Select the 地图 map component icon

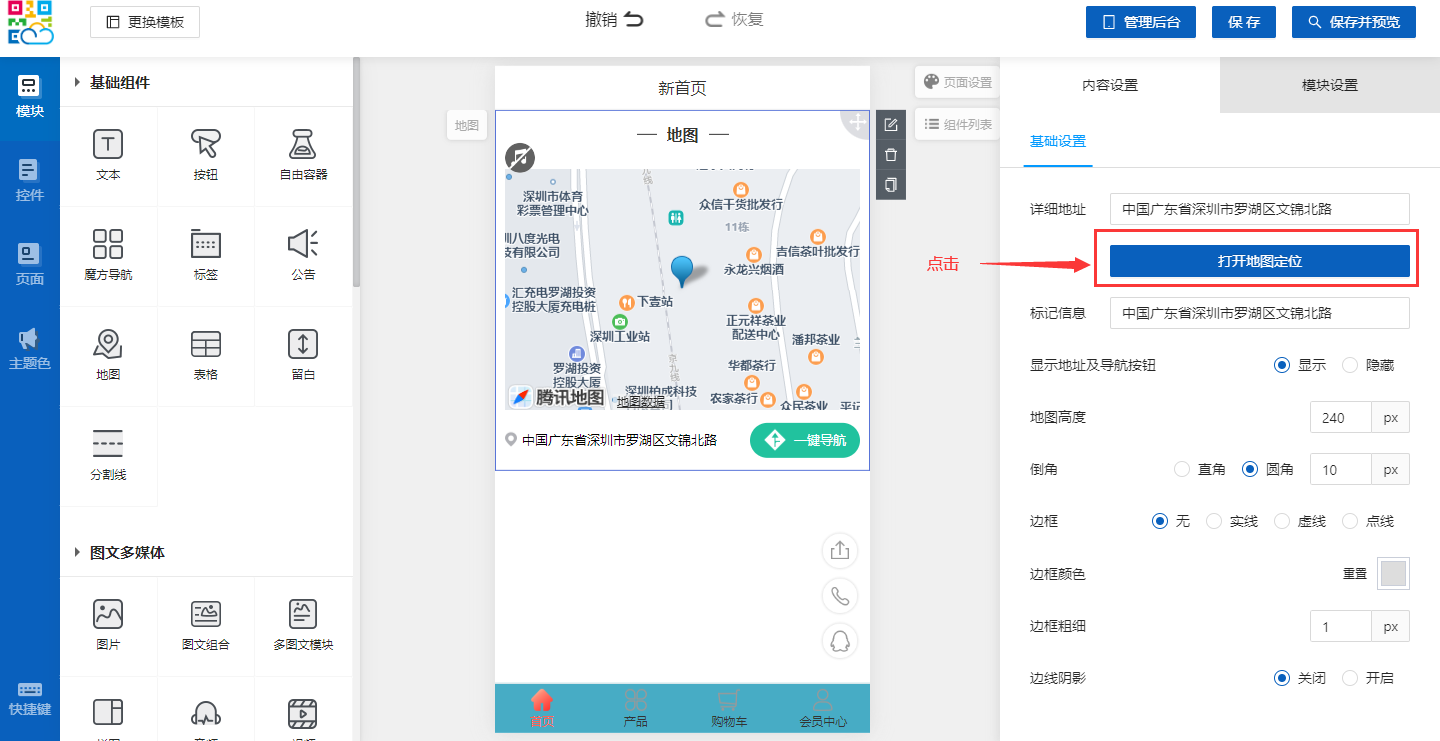pos(108,346)
